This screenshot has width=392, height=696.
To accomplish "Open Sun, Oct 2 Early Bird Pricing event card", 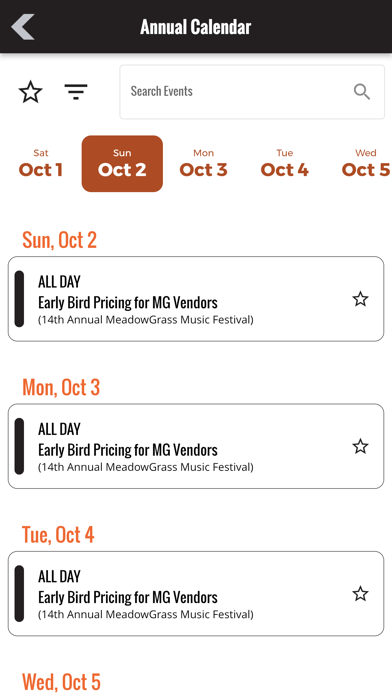I will [196, 299].
